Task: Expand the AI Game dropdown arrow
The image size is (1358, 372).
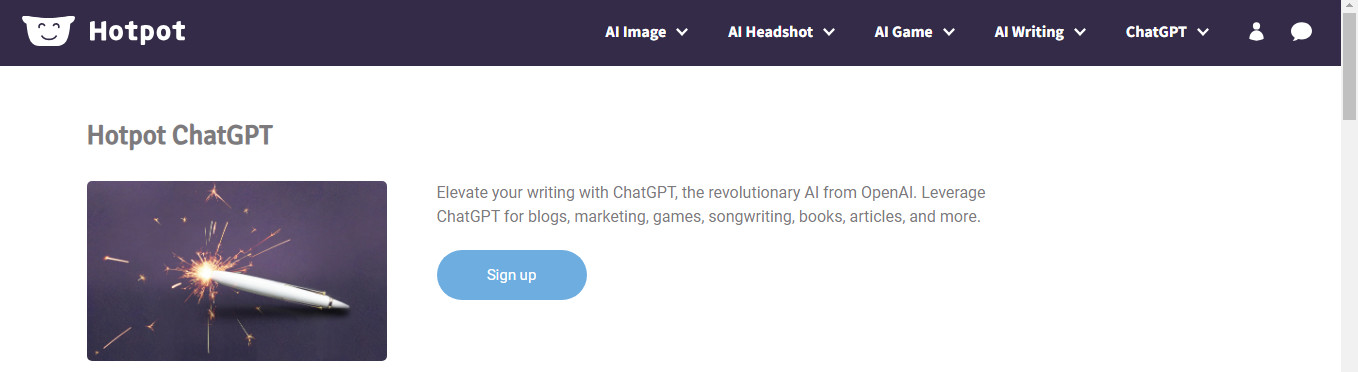Action: [x=949, y=32]
